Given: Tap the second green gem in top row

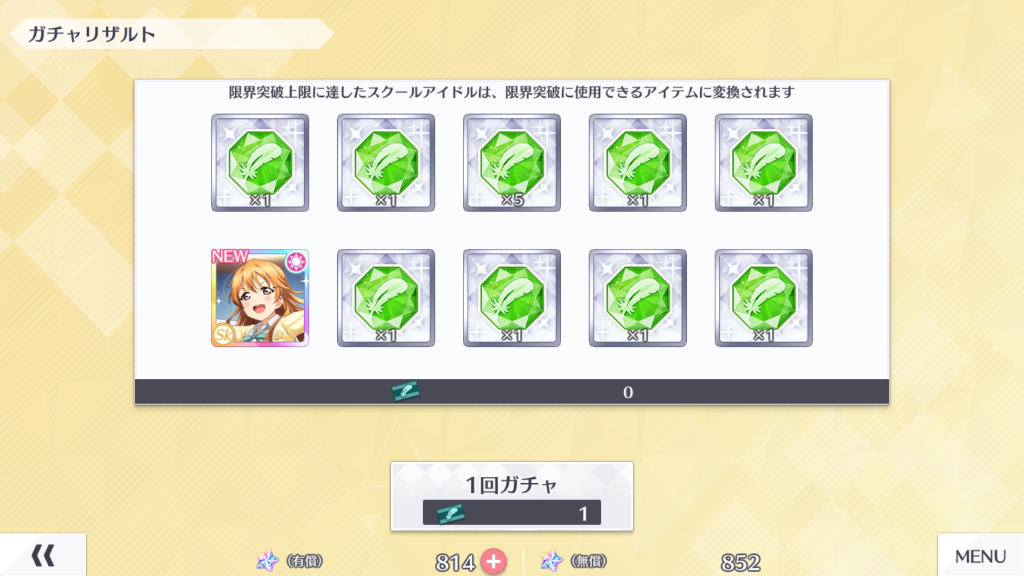Looking at the screenshot, I should [386, 163].
